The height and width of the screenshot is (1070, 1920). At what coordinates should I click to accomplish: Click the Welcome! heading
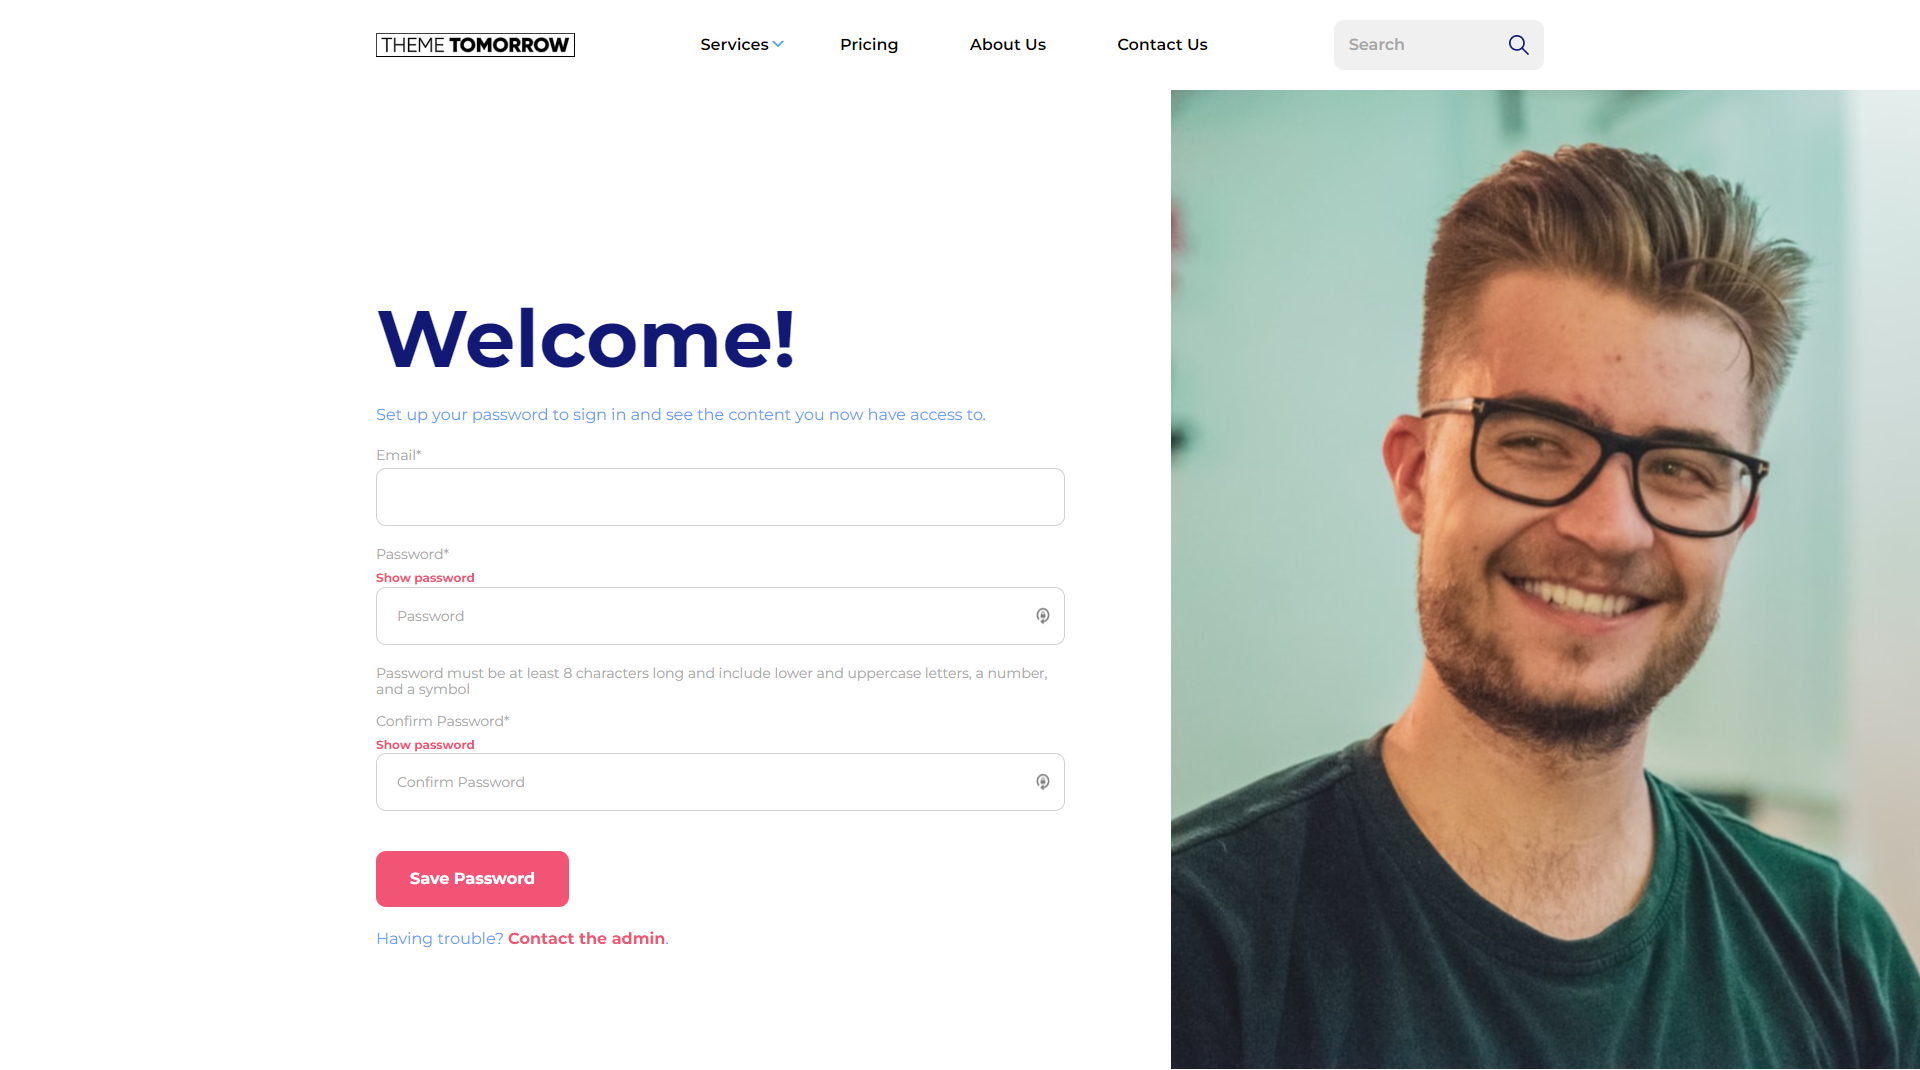[586, 339]
